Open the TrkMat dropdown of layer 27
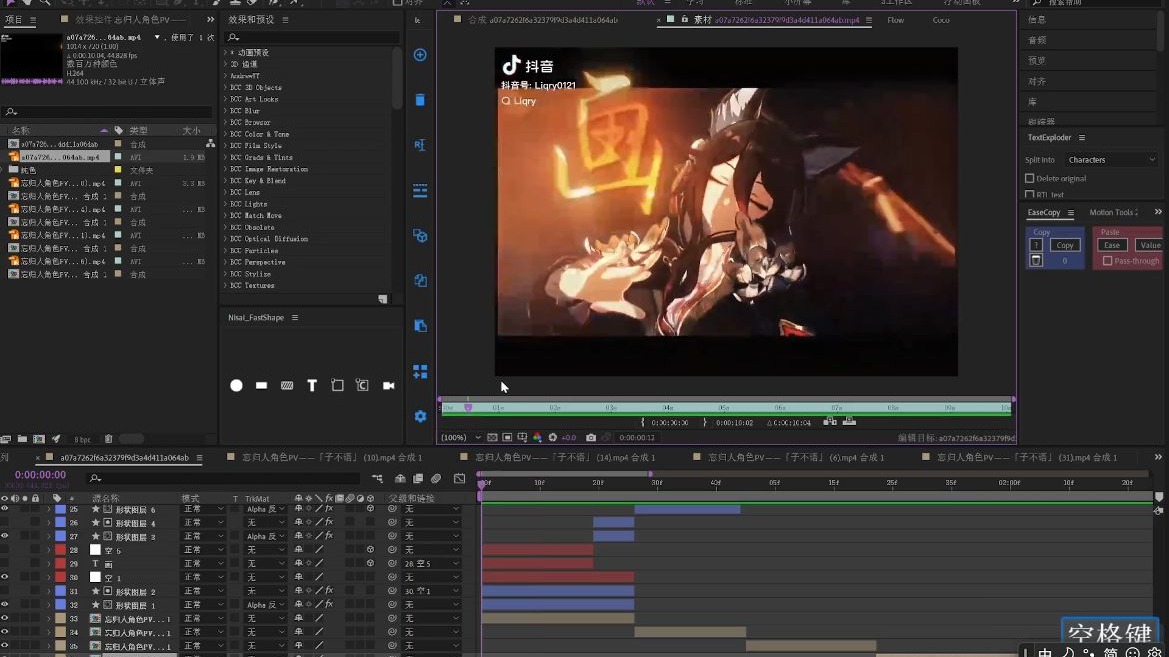 coord(265,536)
